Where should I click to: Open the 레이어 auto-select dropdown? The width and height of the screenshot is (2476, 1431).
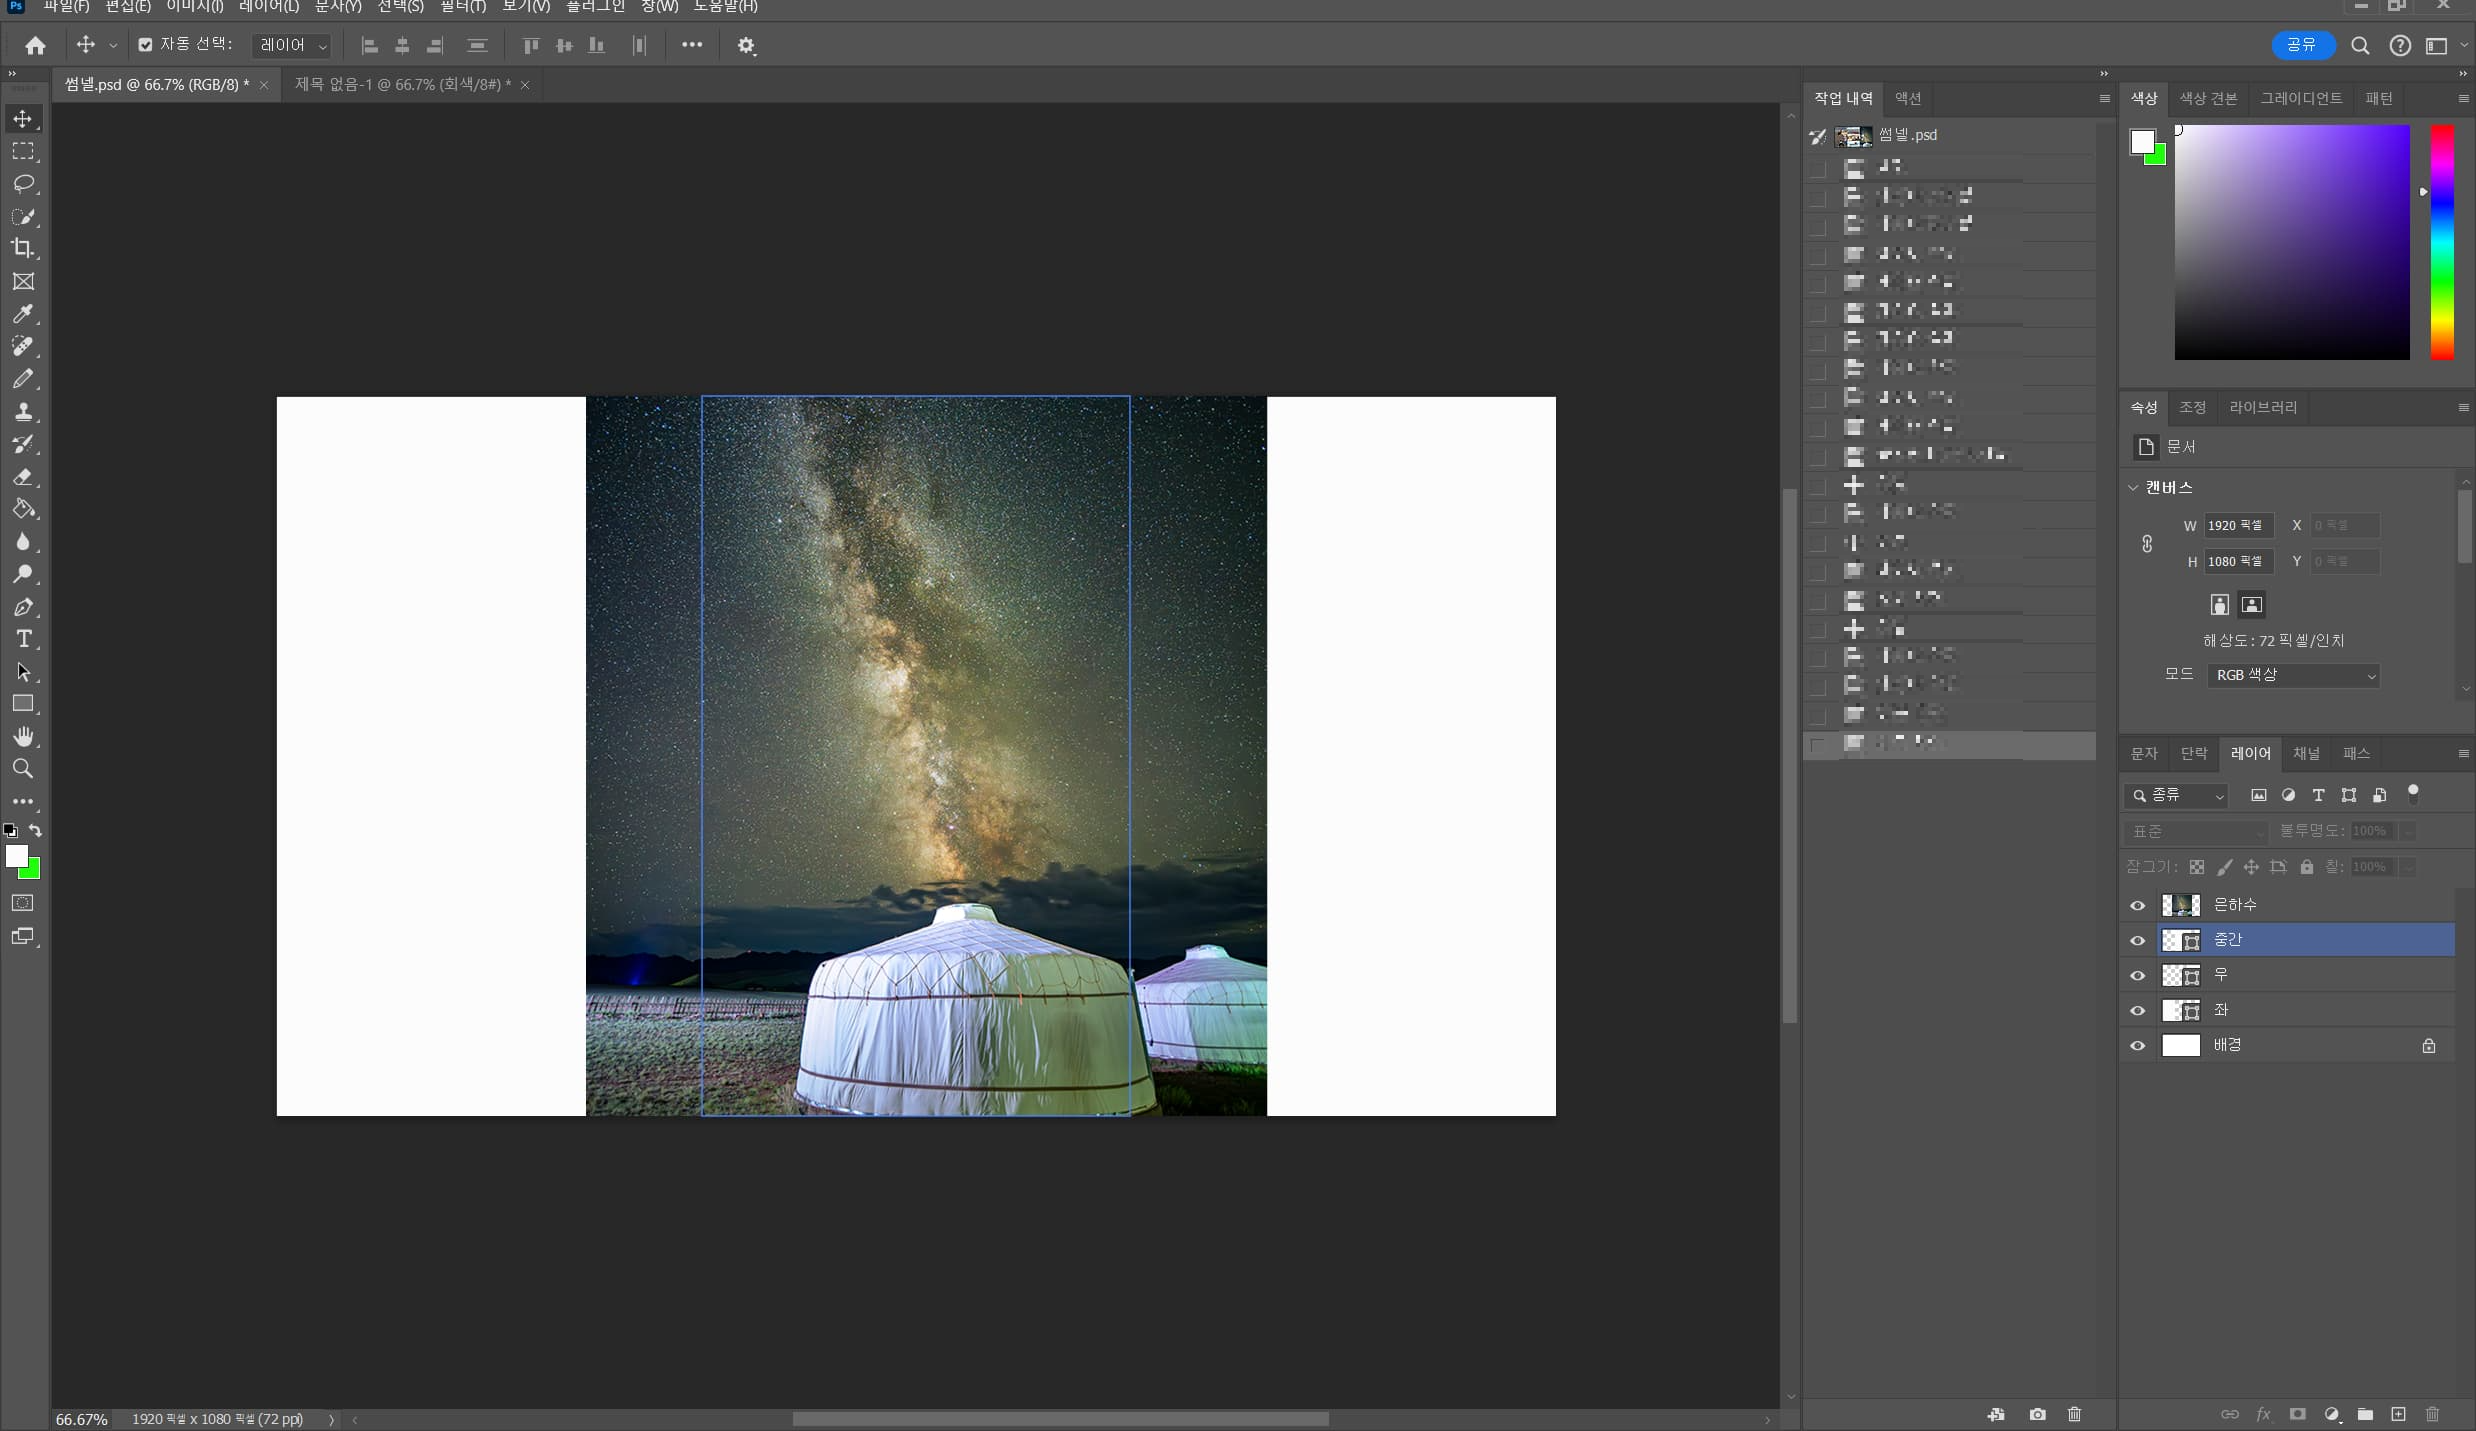tap(292, 45)
